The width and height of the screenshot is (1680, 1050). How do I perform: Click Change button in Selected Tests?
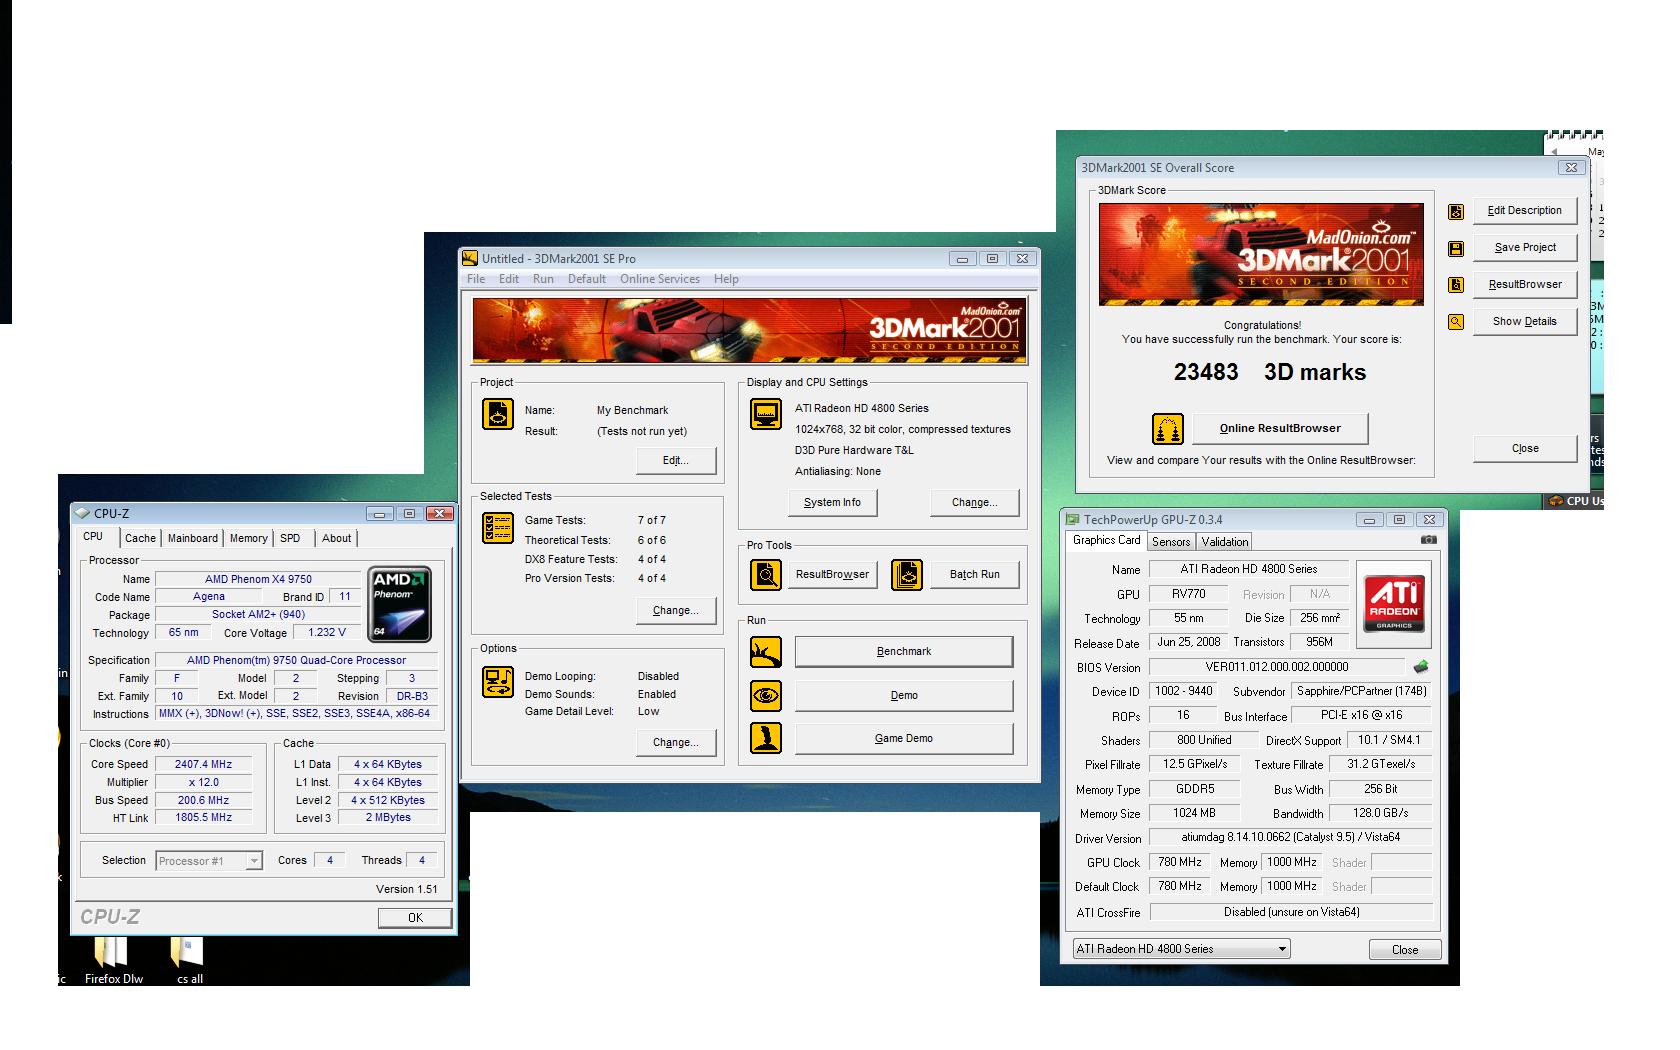(676, 610)
